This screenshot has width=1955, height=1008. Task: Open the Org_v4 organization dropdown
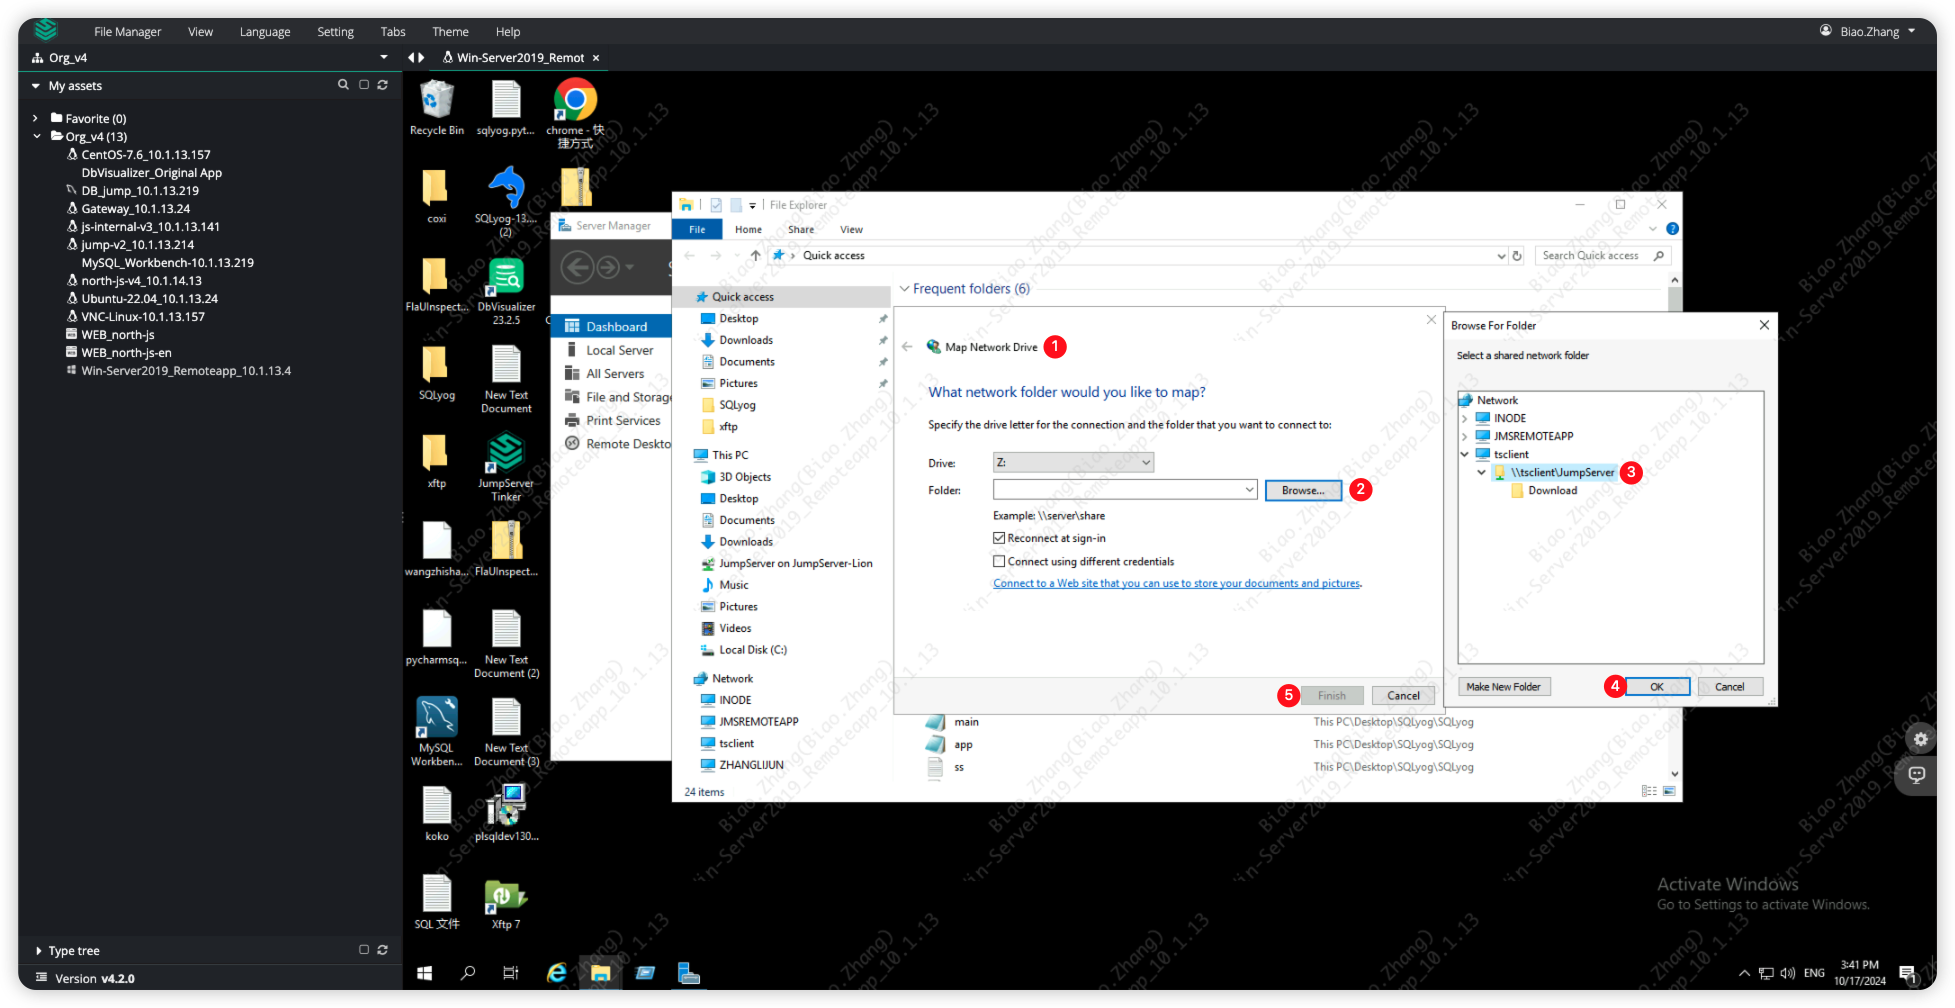(384, 58)
